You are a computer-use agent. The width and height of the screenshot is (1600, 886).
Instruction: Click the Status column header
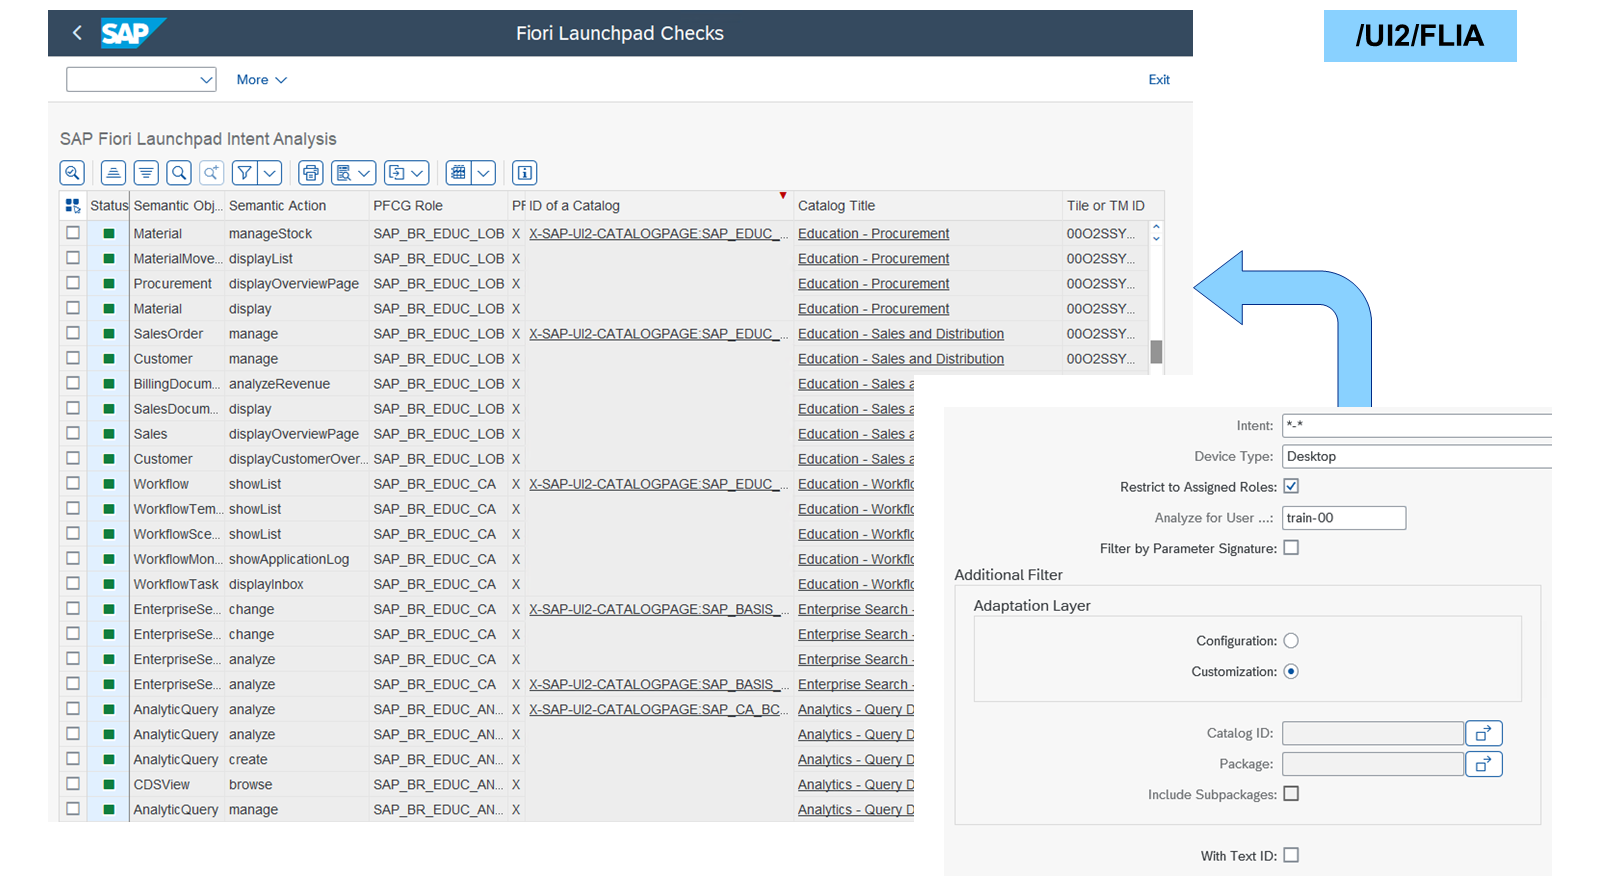coord(109,206)
